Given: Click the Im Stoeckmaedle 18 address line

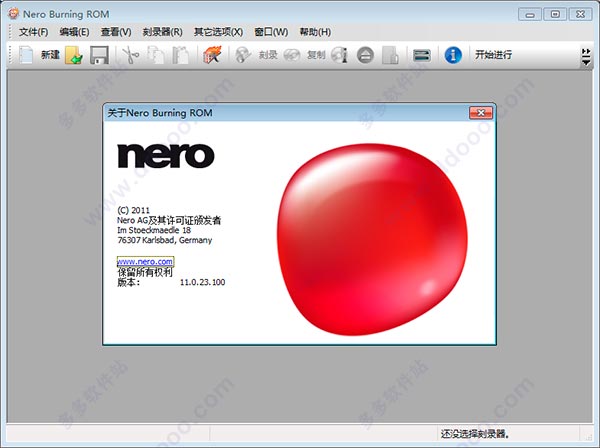Looking at the screenshot, I should 154,230.
